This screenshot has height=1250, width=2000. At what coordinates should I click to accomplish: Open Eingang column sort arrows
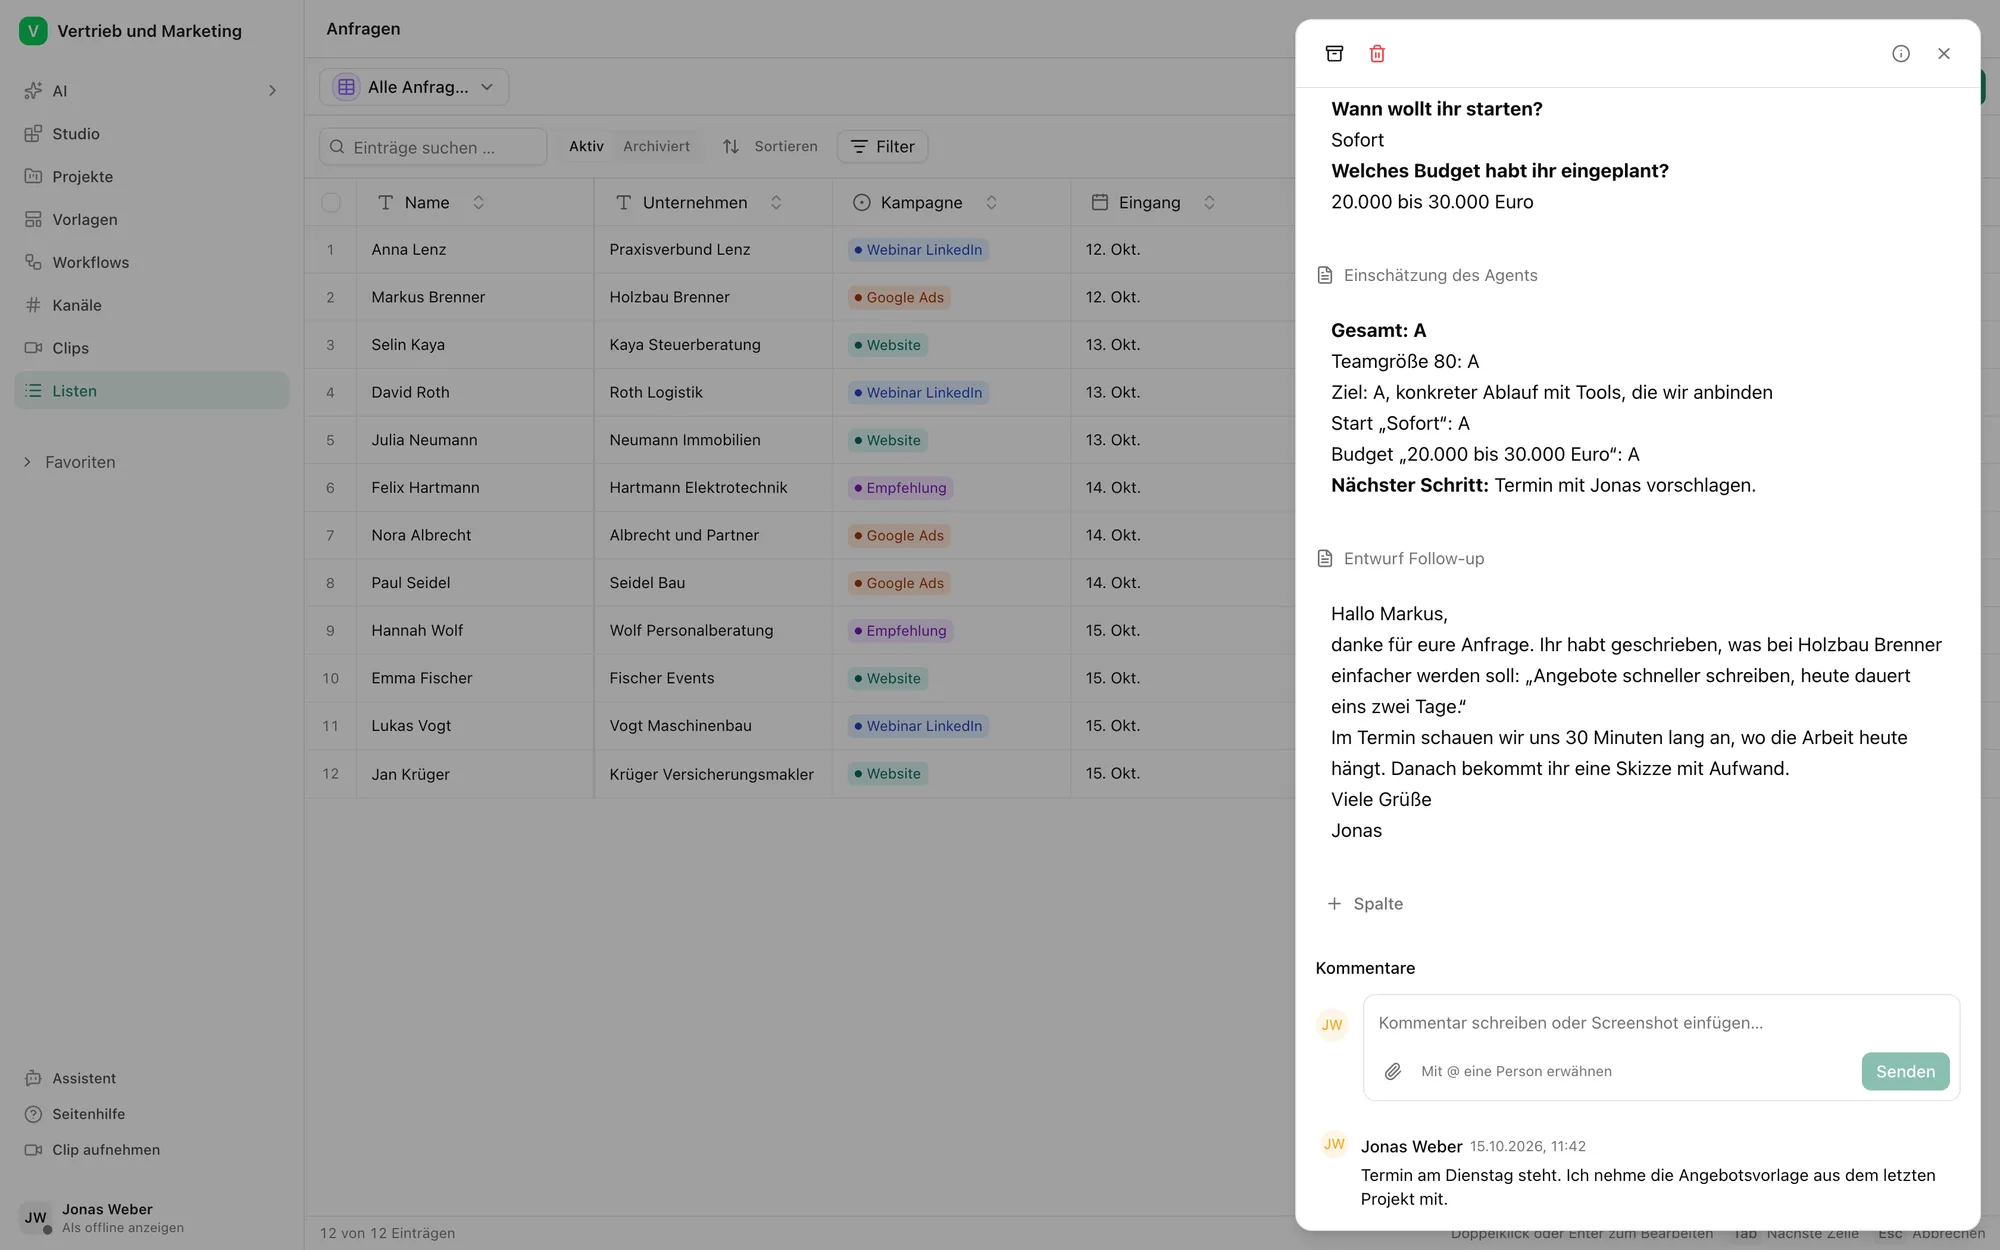click(1209, 203)
